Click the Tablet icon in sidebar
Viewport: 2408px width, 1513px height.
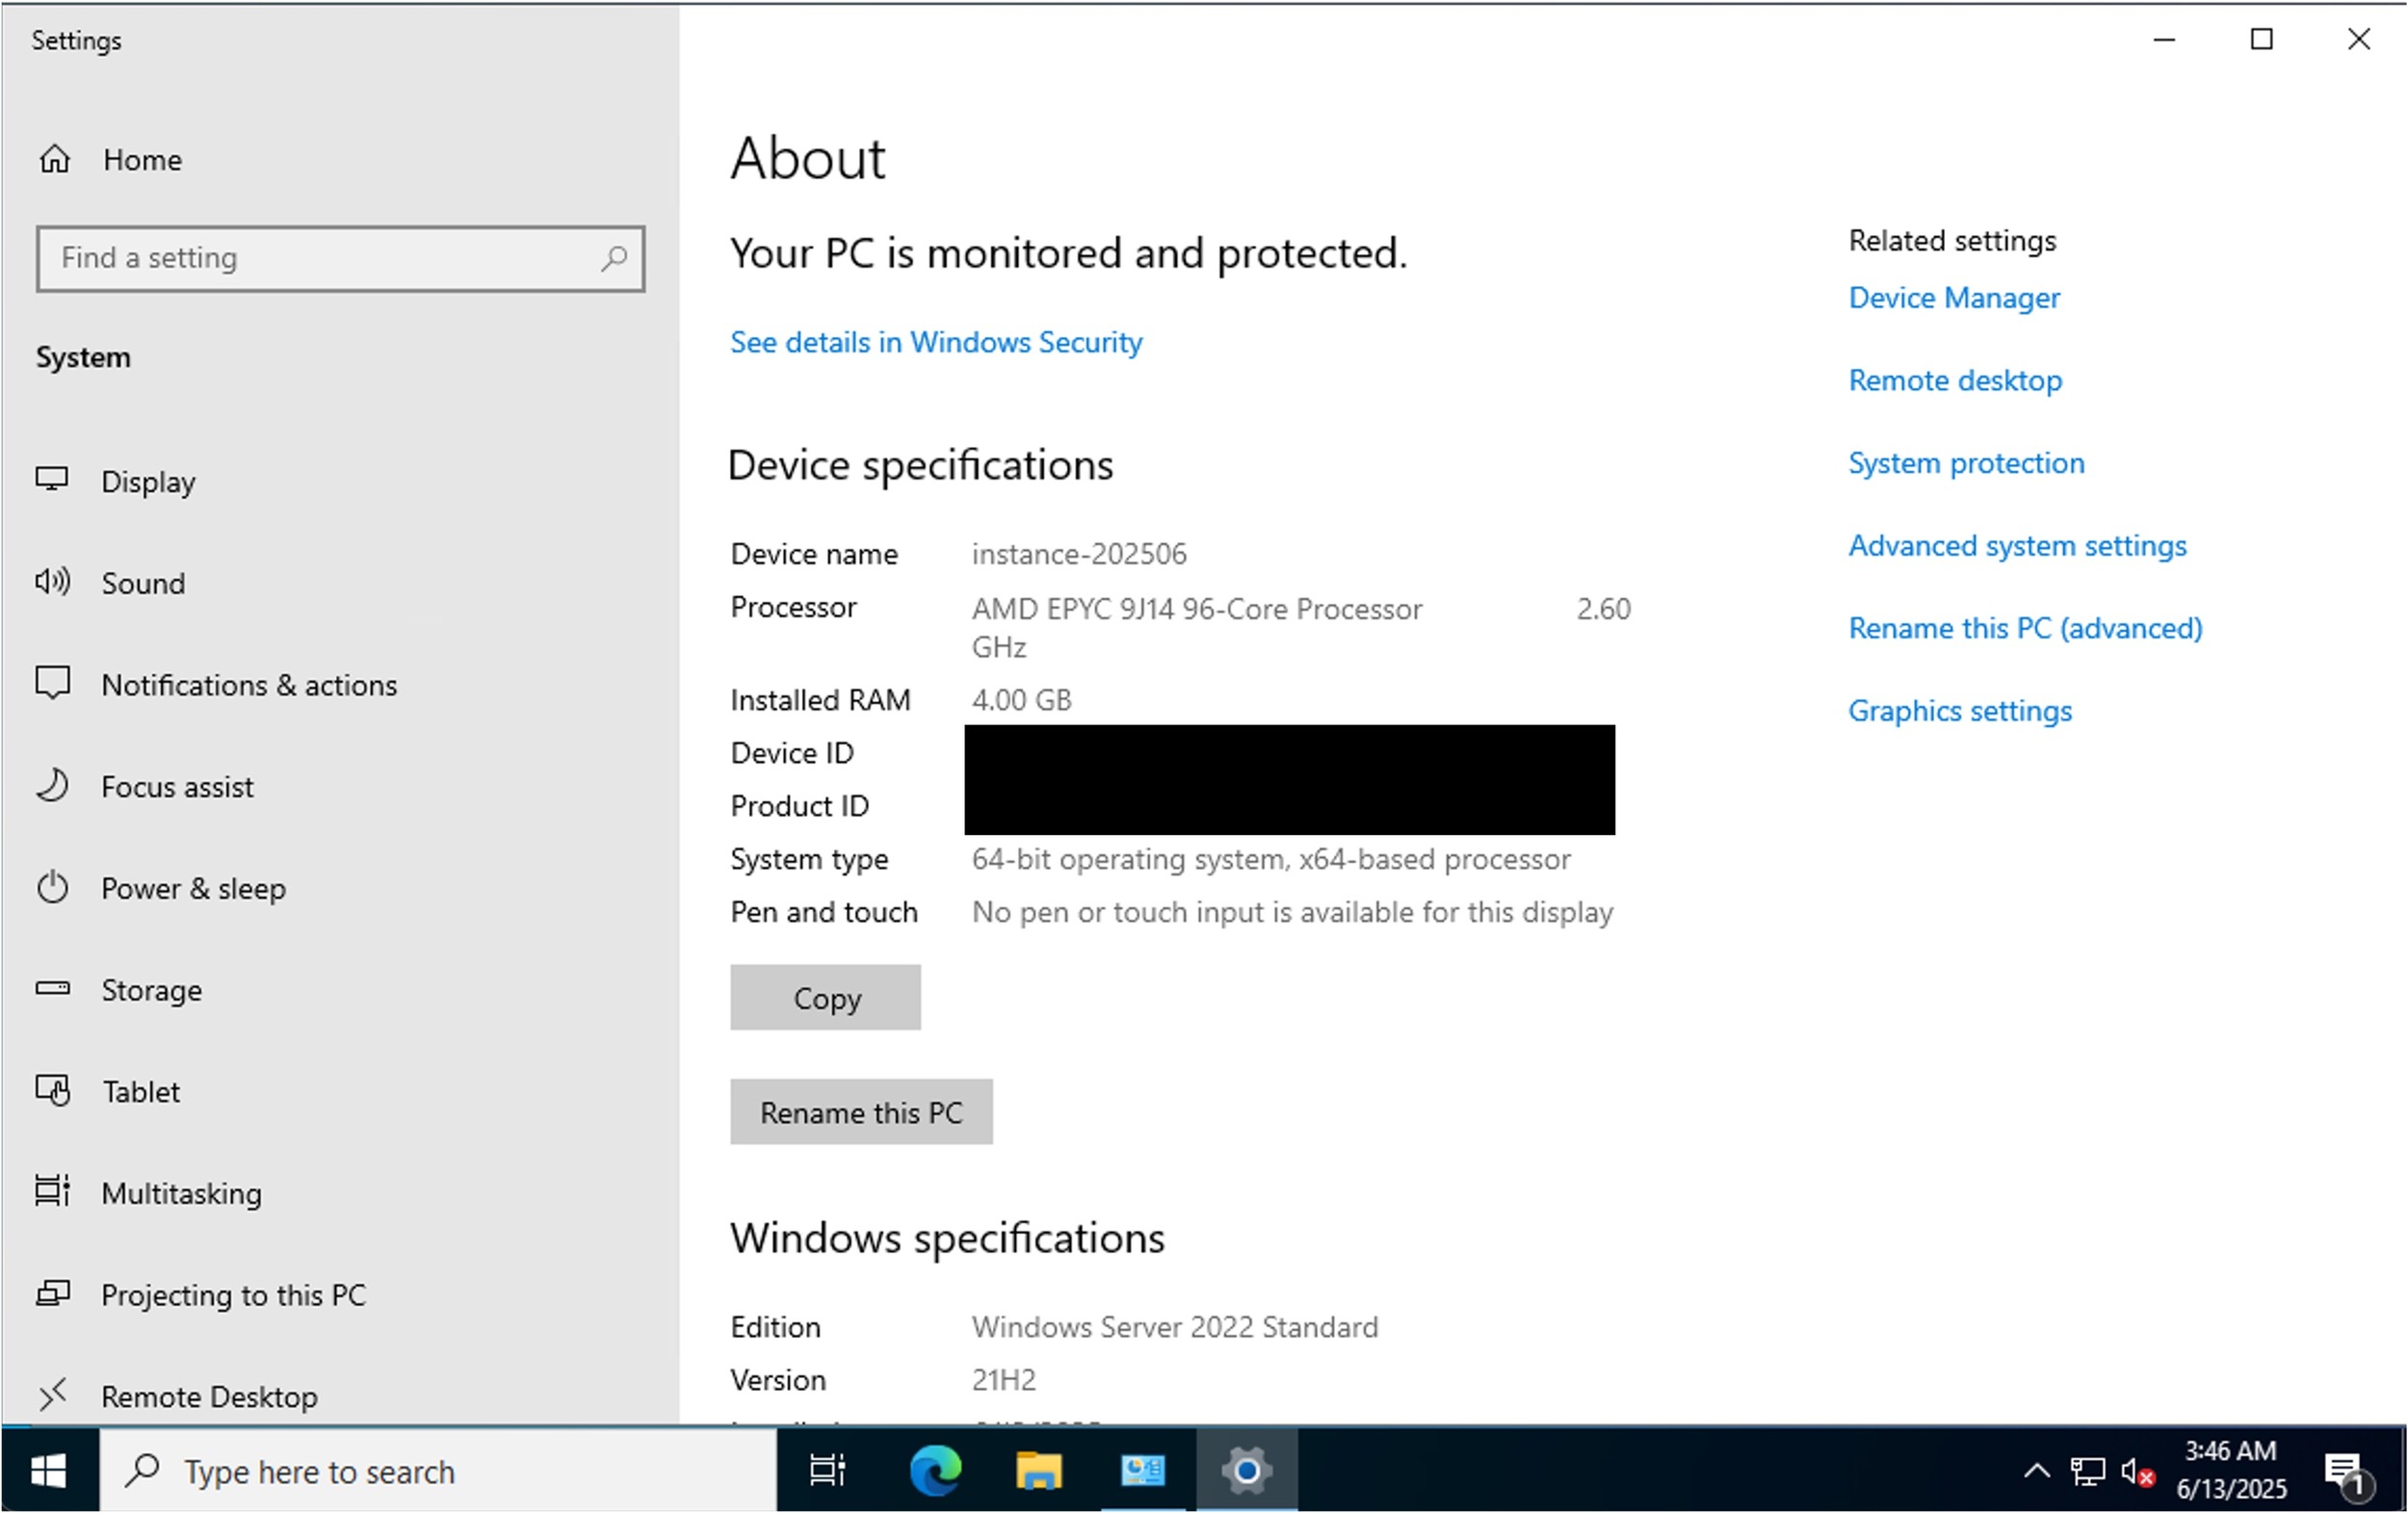point(52,1090)
